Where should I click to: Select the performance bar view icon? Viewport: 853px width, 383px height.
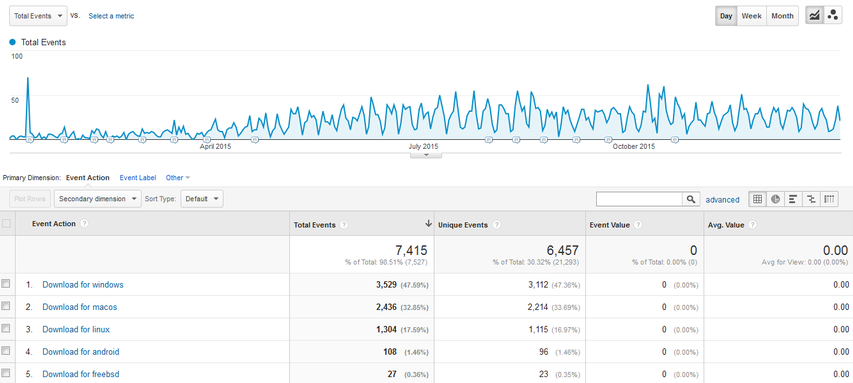(x=793, y=199)
